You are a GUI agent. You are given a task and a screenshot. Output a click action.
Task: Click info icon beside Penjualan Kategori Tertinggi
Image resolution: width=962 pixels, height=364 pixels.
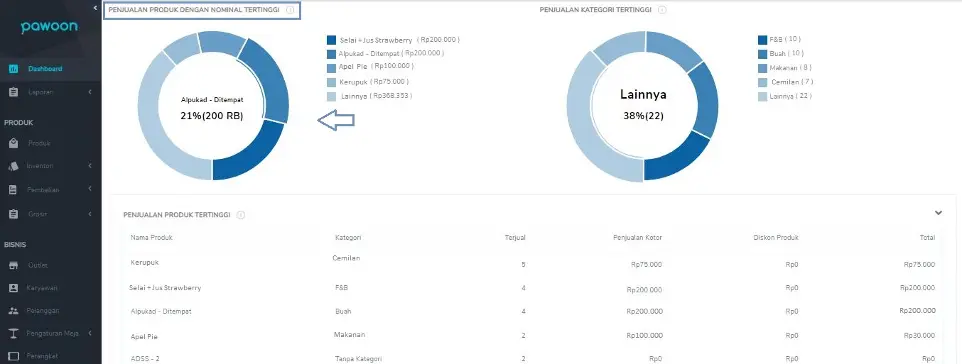click(662, 10)
